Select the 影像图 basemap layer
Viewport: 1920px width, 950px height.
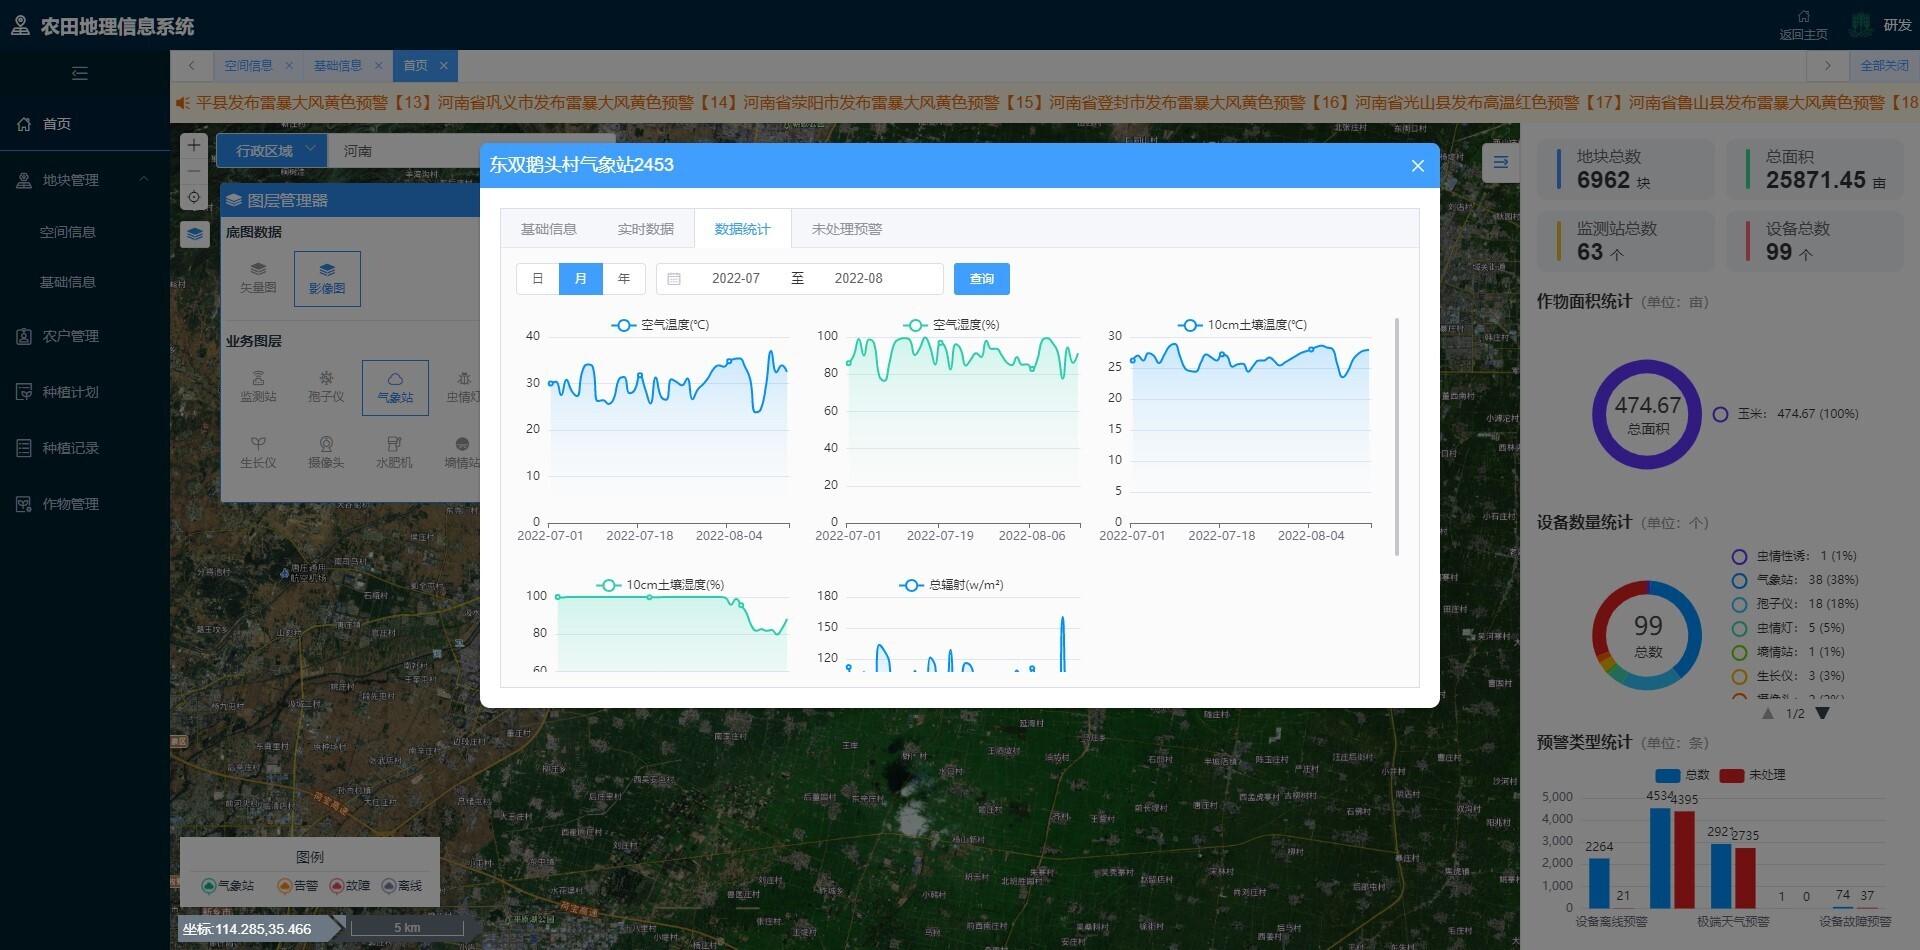(x=327, y=278)
